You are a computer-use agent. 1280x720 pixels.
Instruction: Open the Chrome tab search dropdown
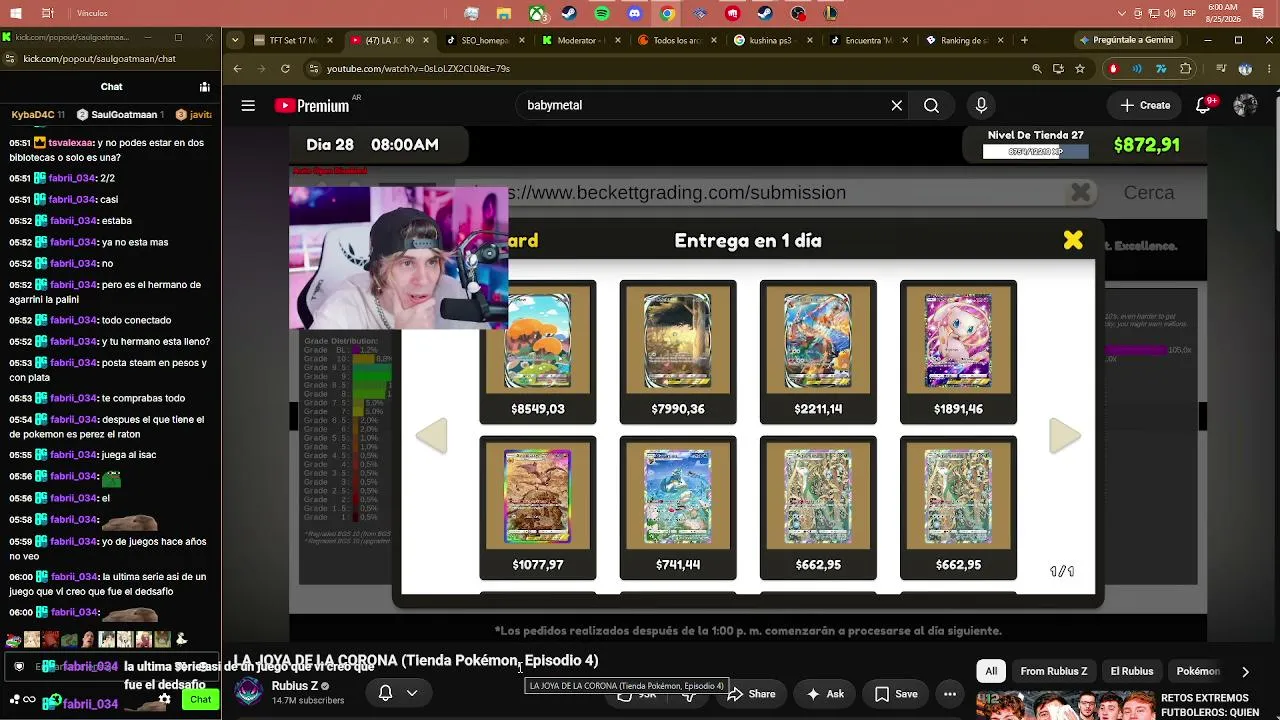point(235,40)
